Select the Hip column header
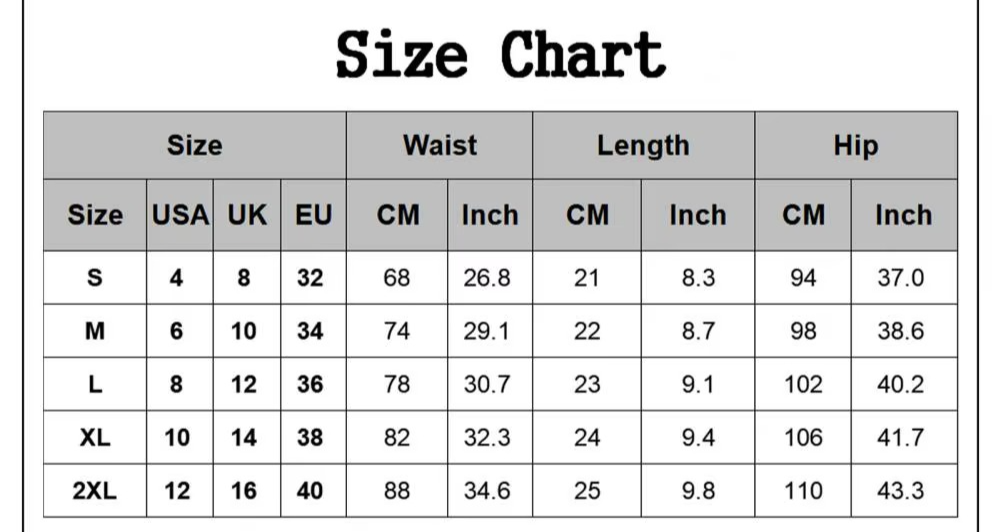This screenshot has width=1001, height=532. click(856, 146)
